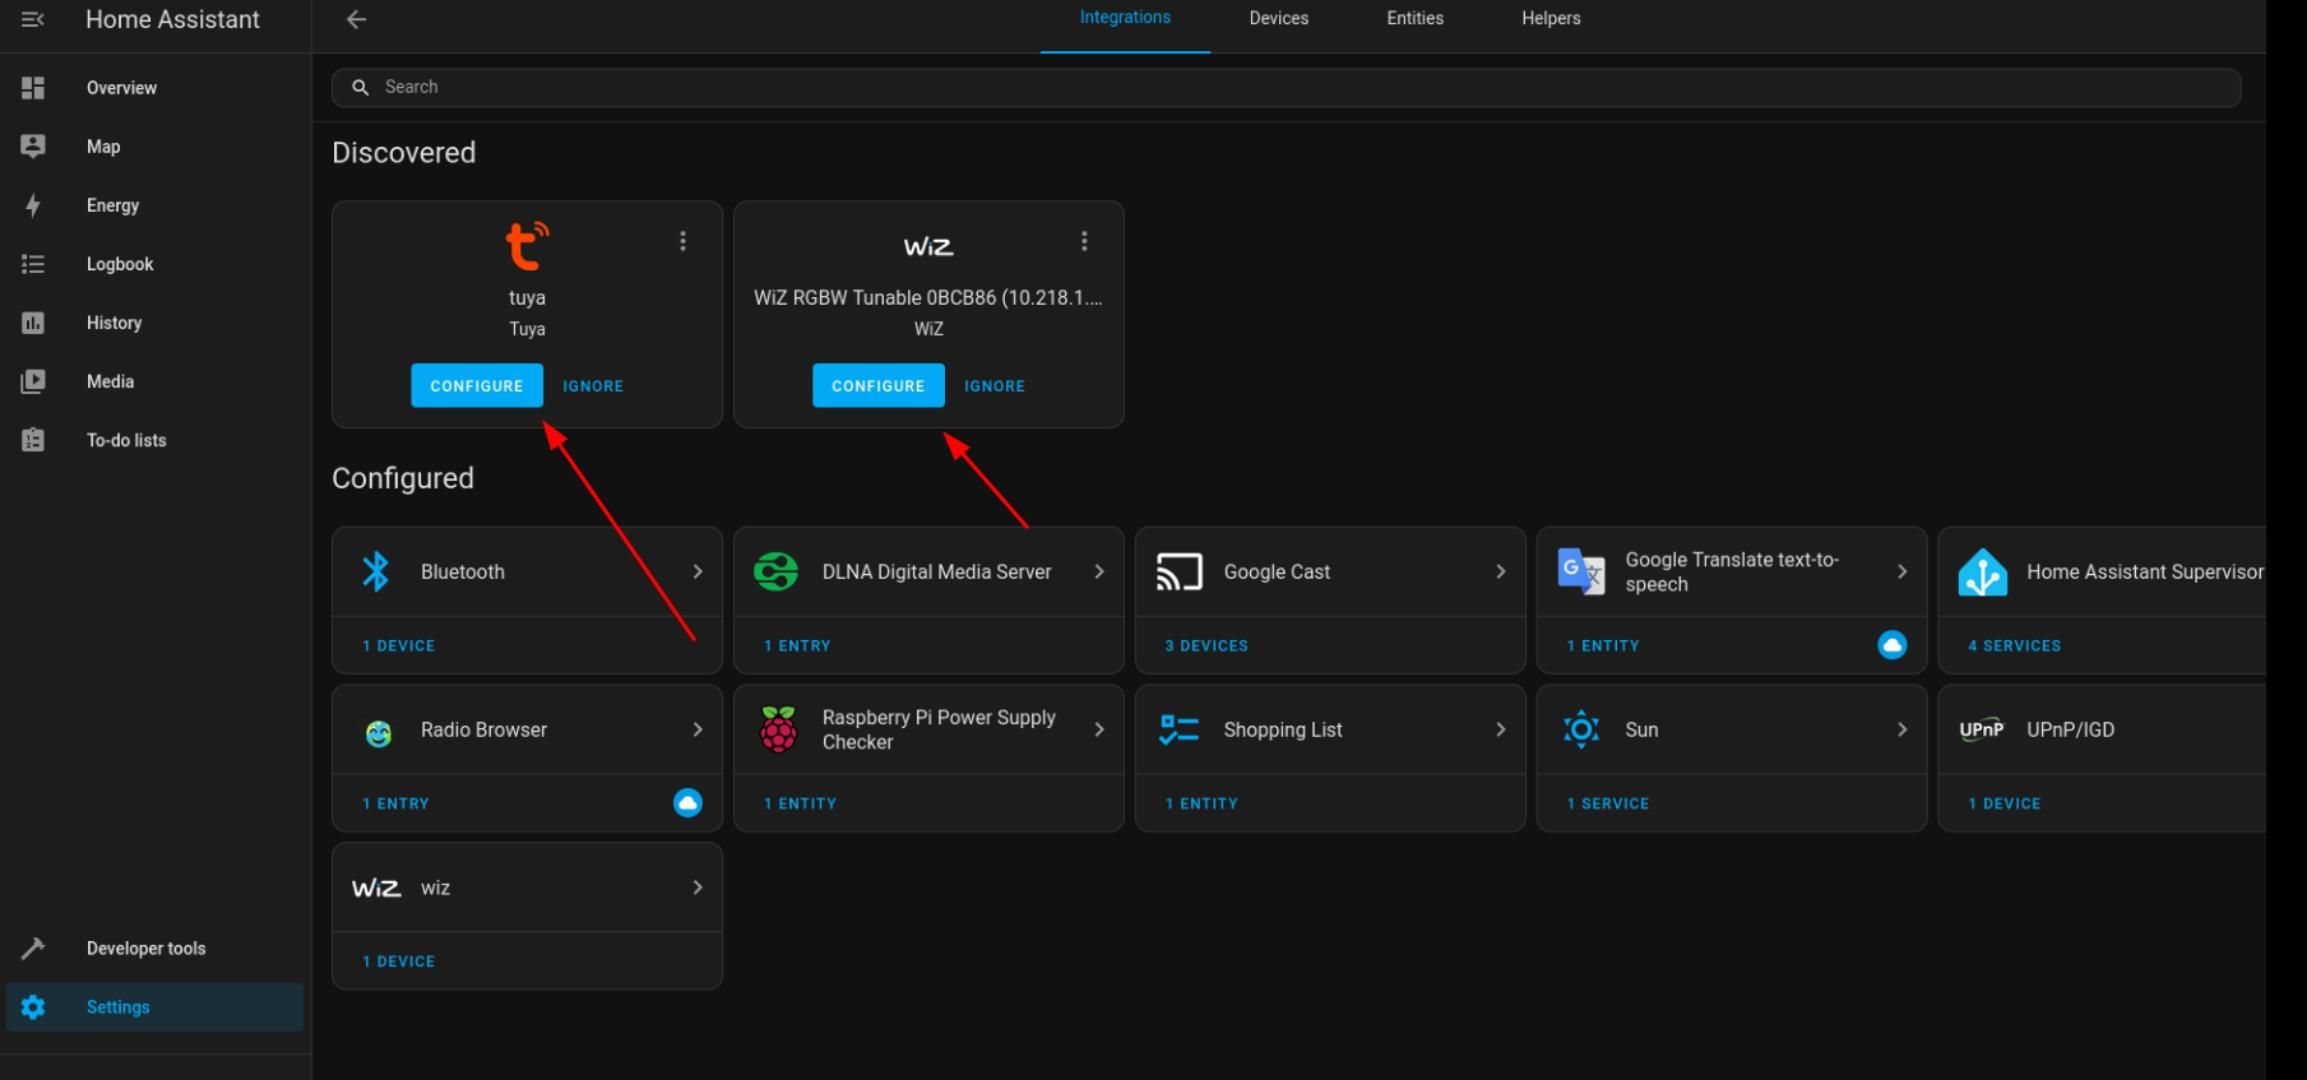Click the Google Translate text-to-speech icon
The width and height of the screenshot is (2307, 1080).
[1580, 571]
